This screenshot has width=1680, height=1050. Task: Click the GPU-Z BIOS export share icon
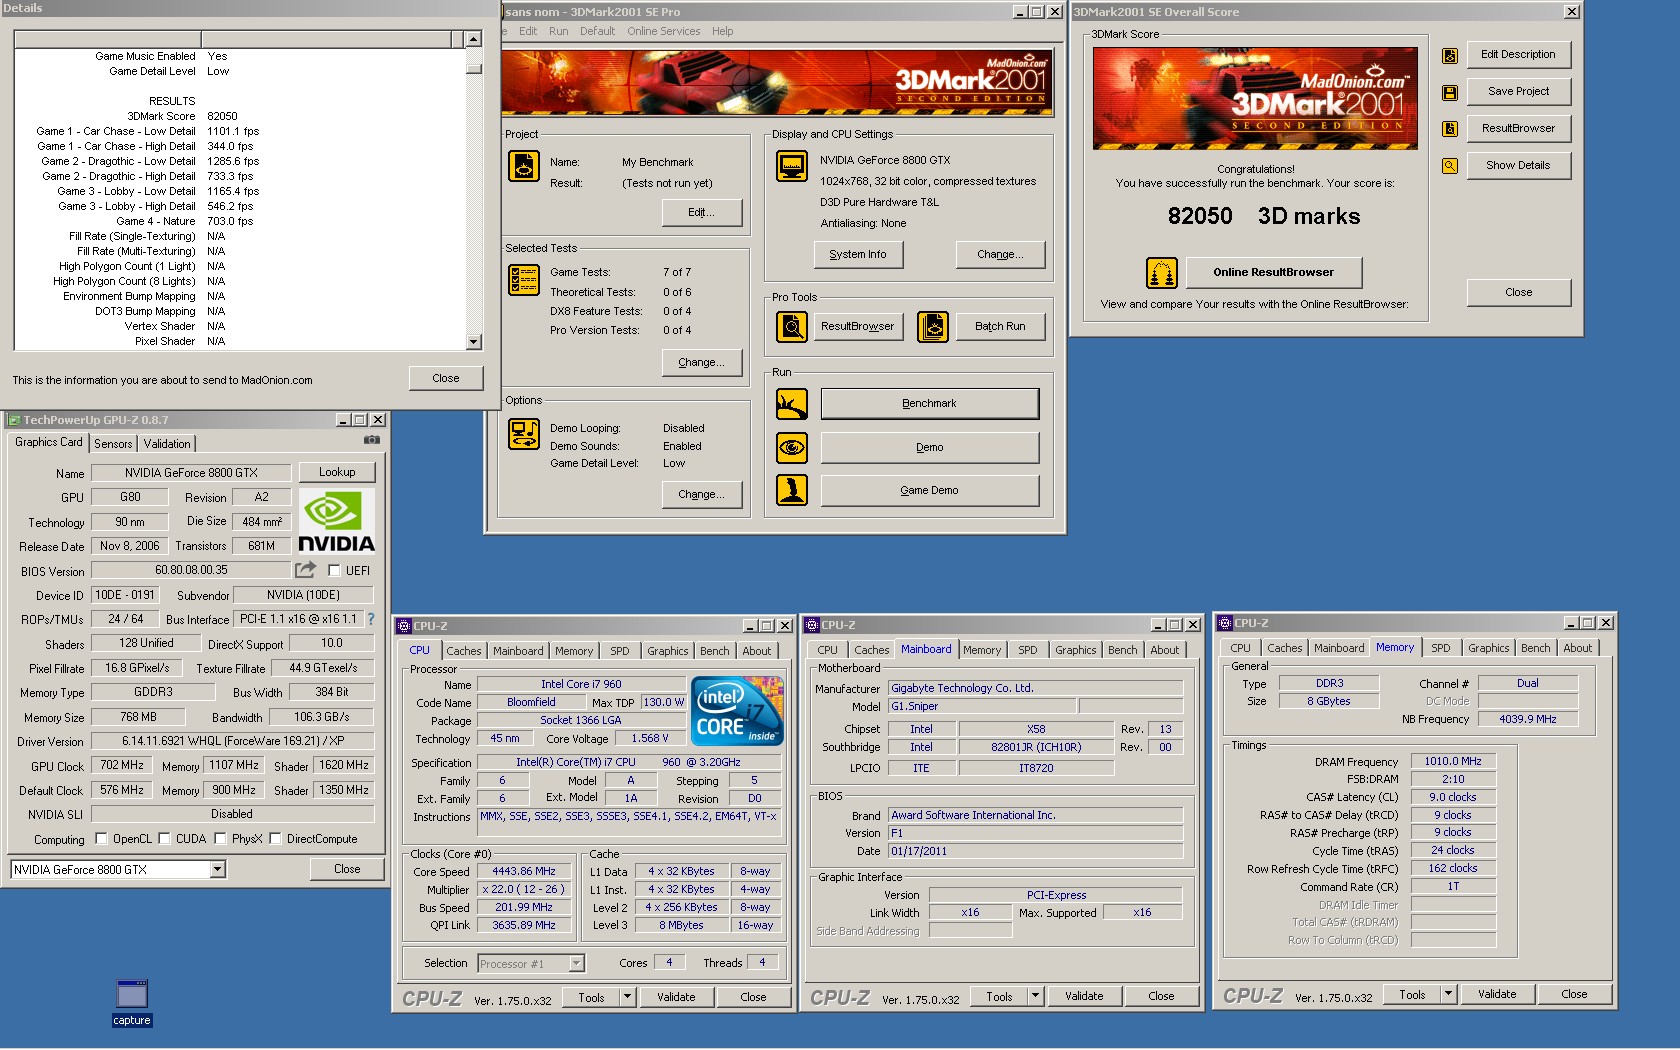[x=305, y=570]
